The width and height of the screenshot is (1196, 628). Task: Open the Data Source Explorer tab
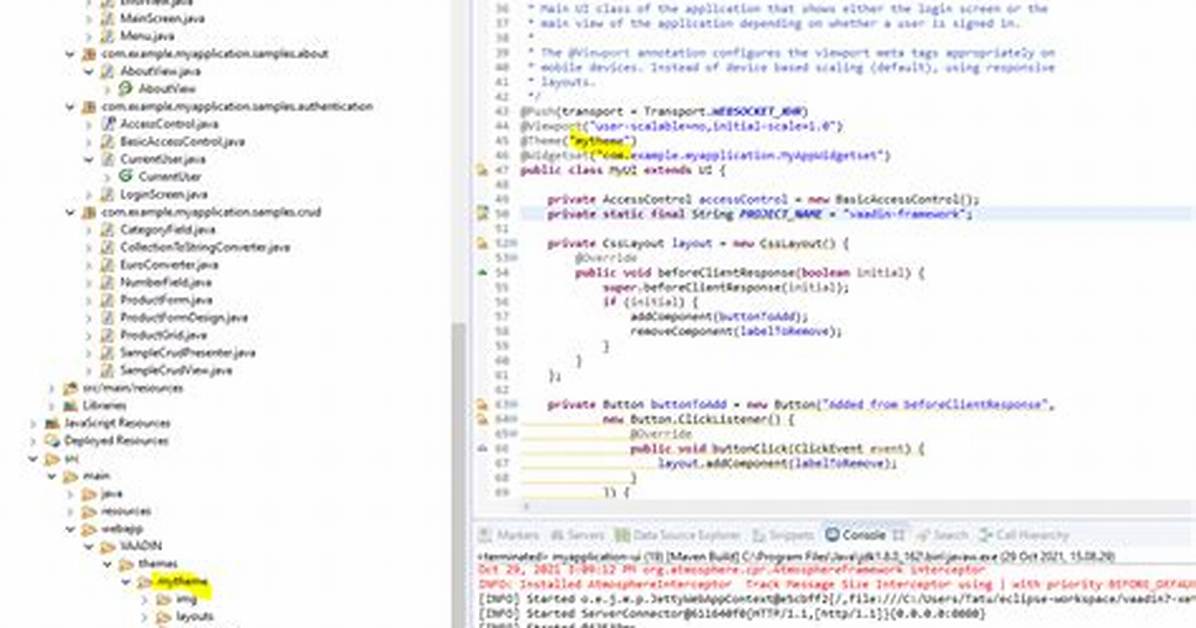pyautogui.click(x=678, y=535)
